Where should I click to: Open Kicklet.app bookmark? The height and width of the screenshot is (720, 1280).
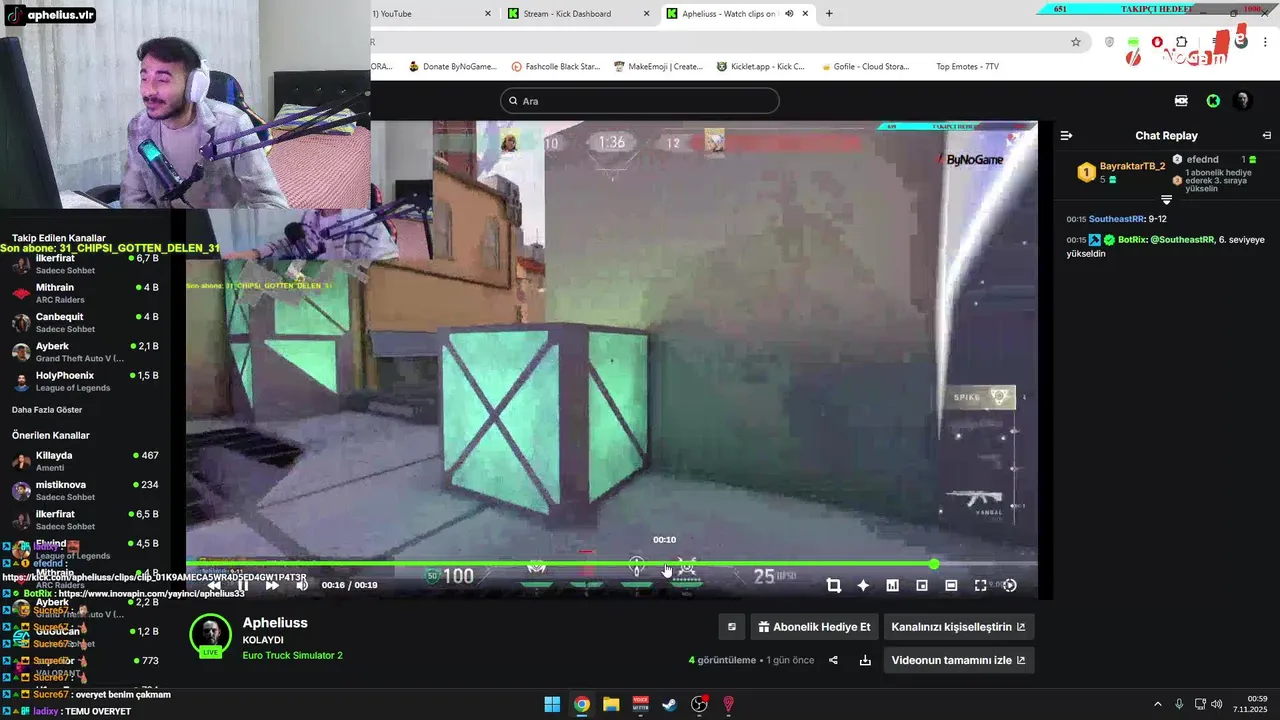[x=760, y=67]
